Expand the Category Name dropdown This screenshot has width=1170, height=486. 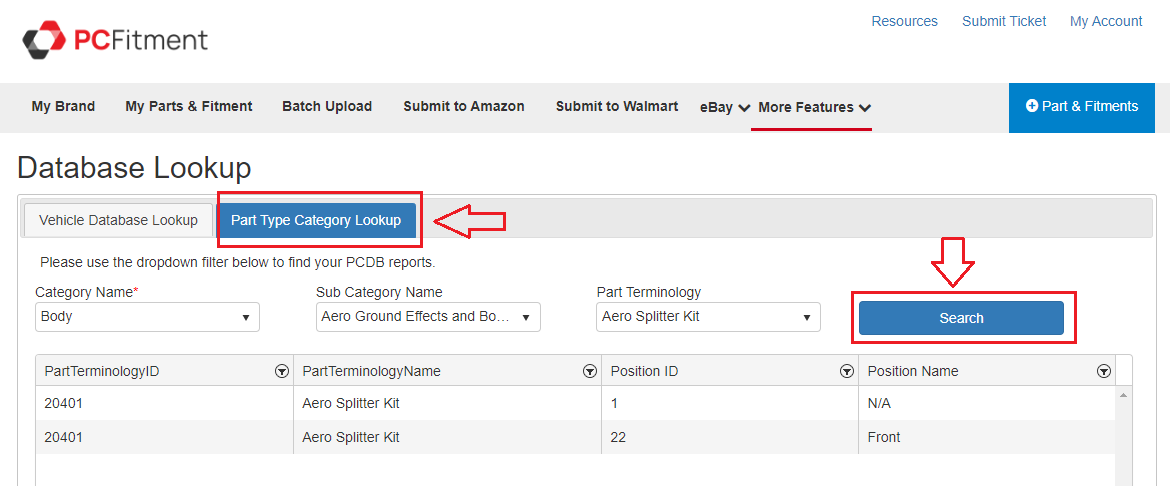tap(147, 317)
